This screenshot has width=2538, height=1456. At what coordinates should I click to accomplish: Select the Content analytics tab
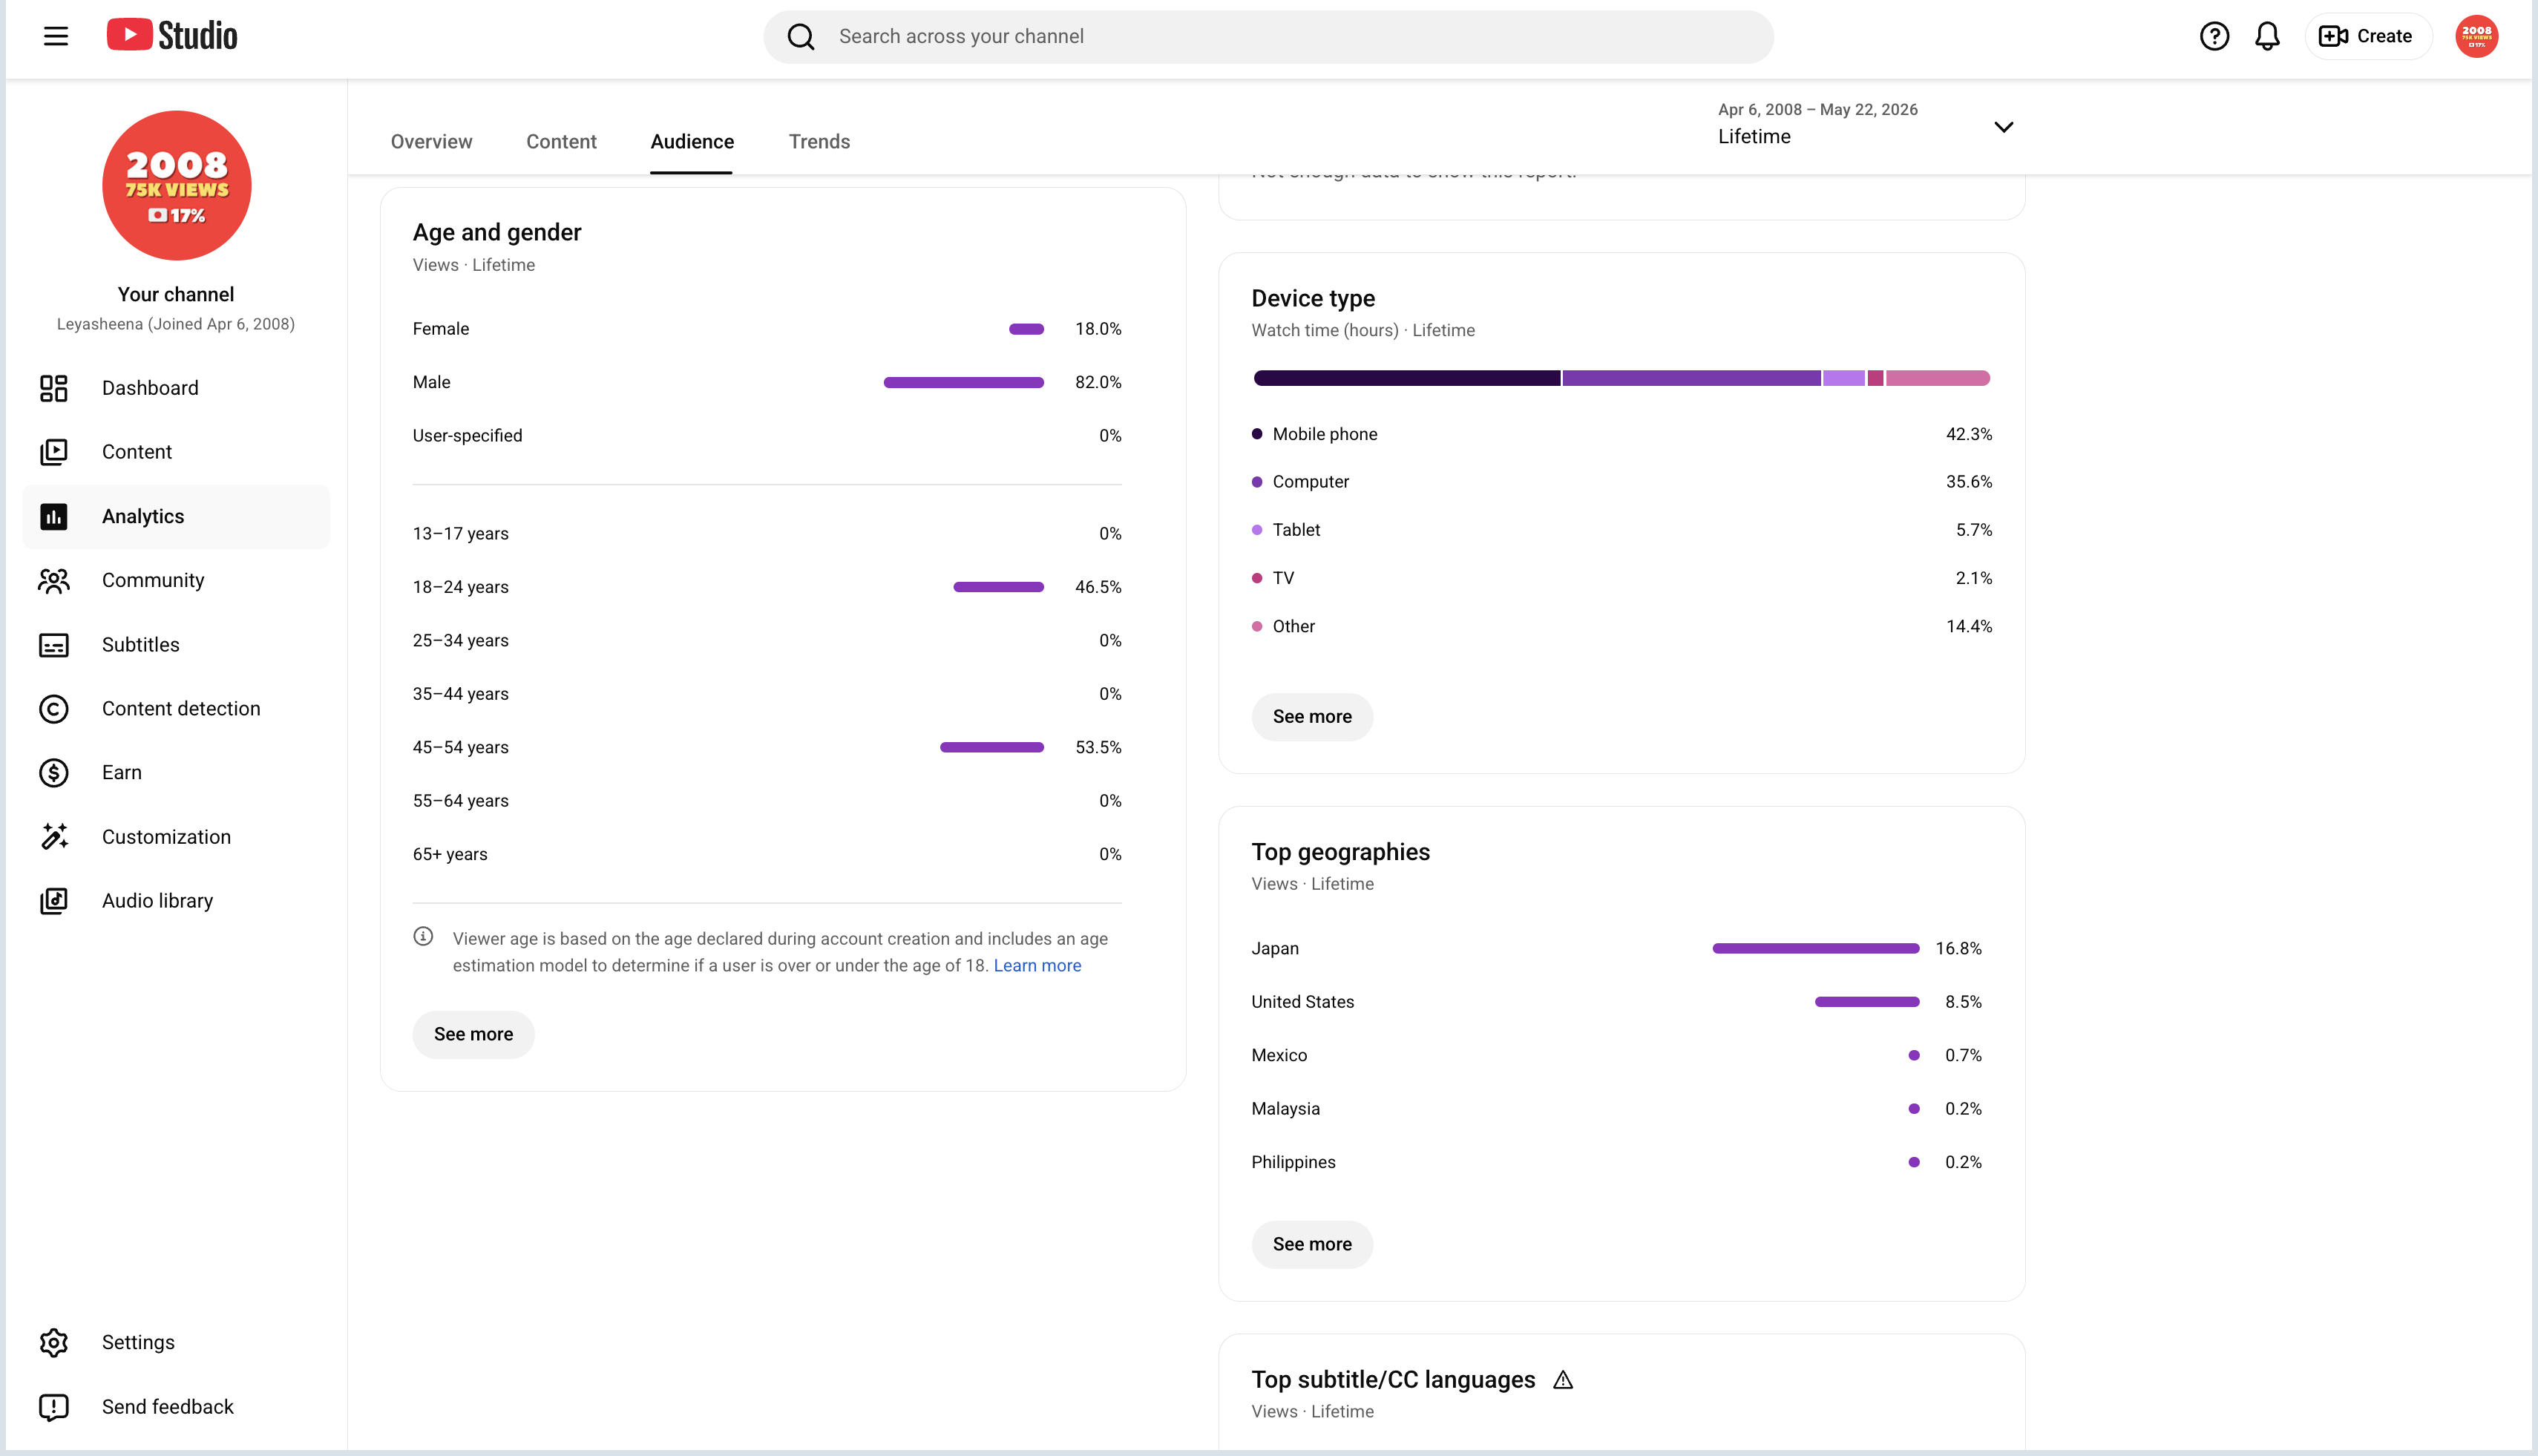(561, 142)
